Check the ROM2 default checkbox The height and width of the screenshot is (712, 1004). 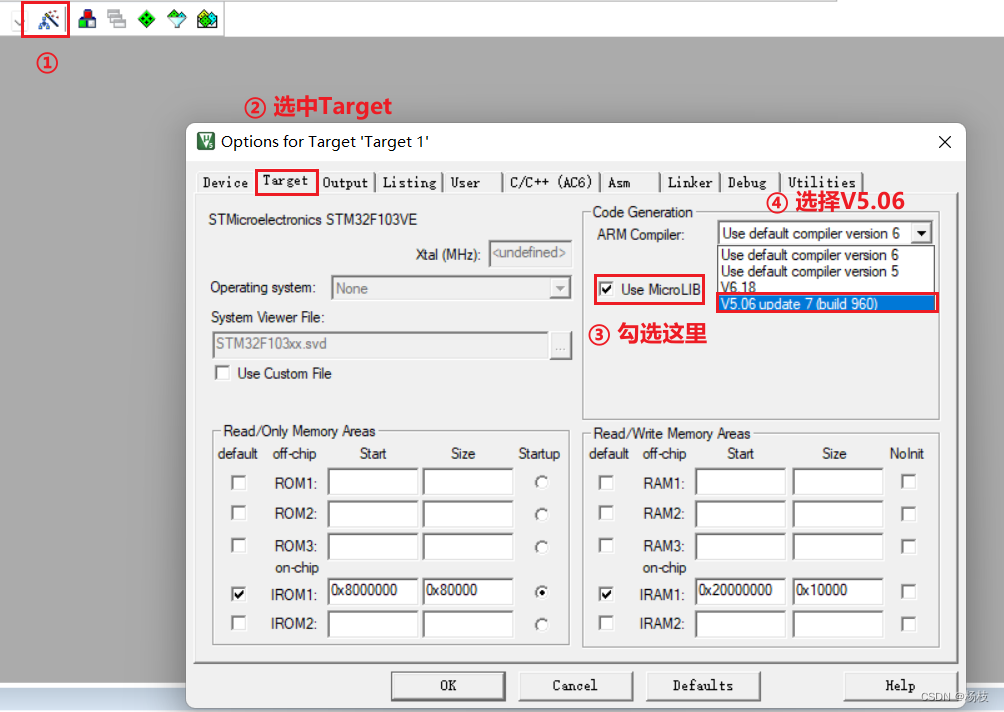pyautogui.click(x=239, y=513)
